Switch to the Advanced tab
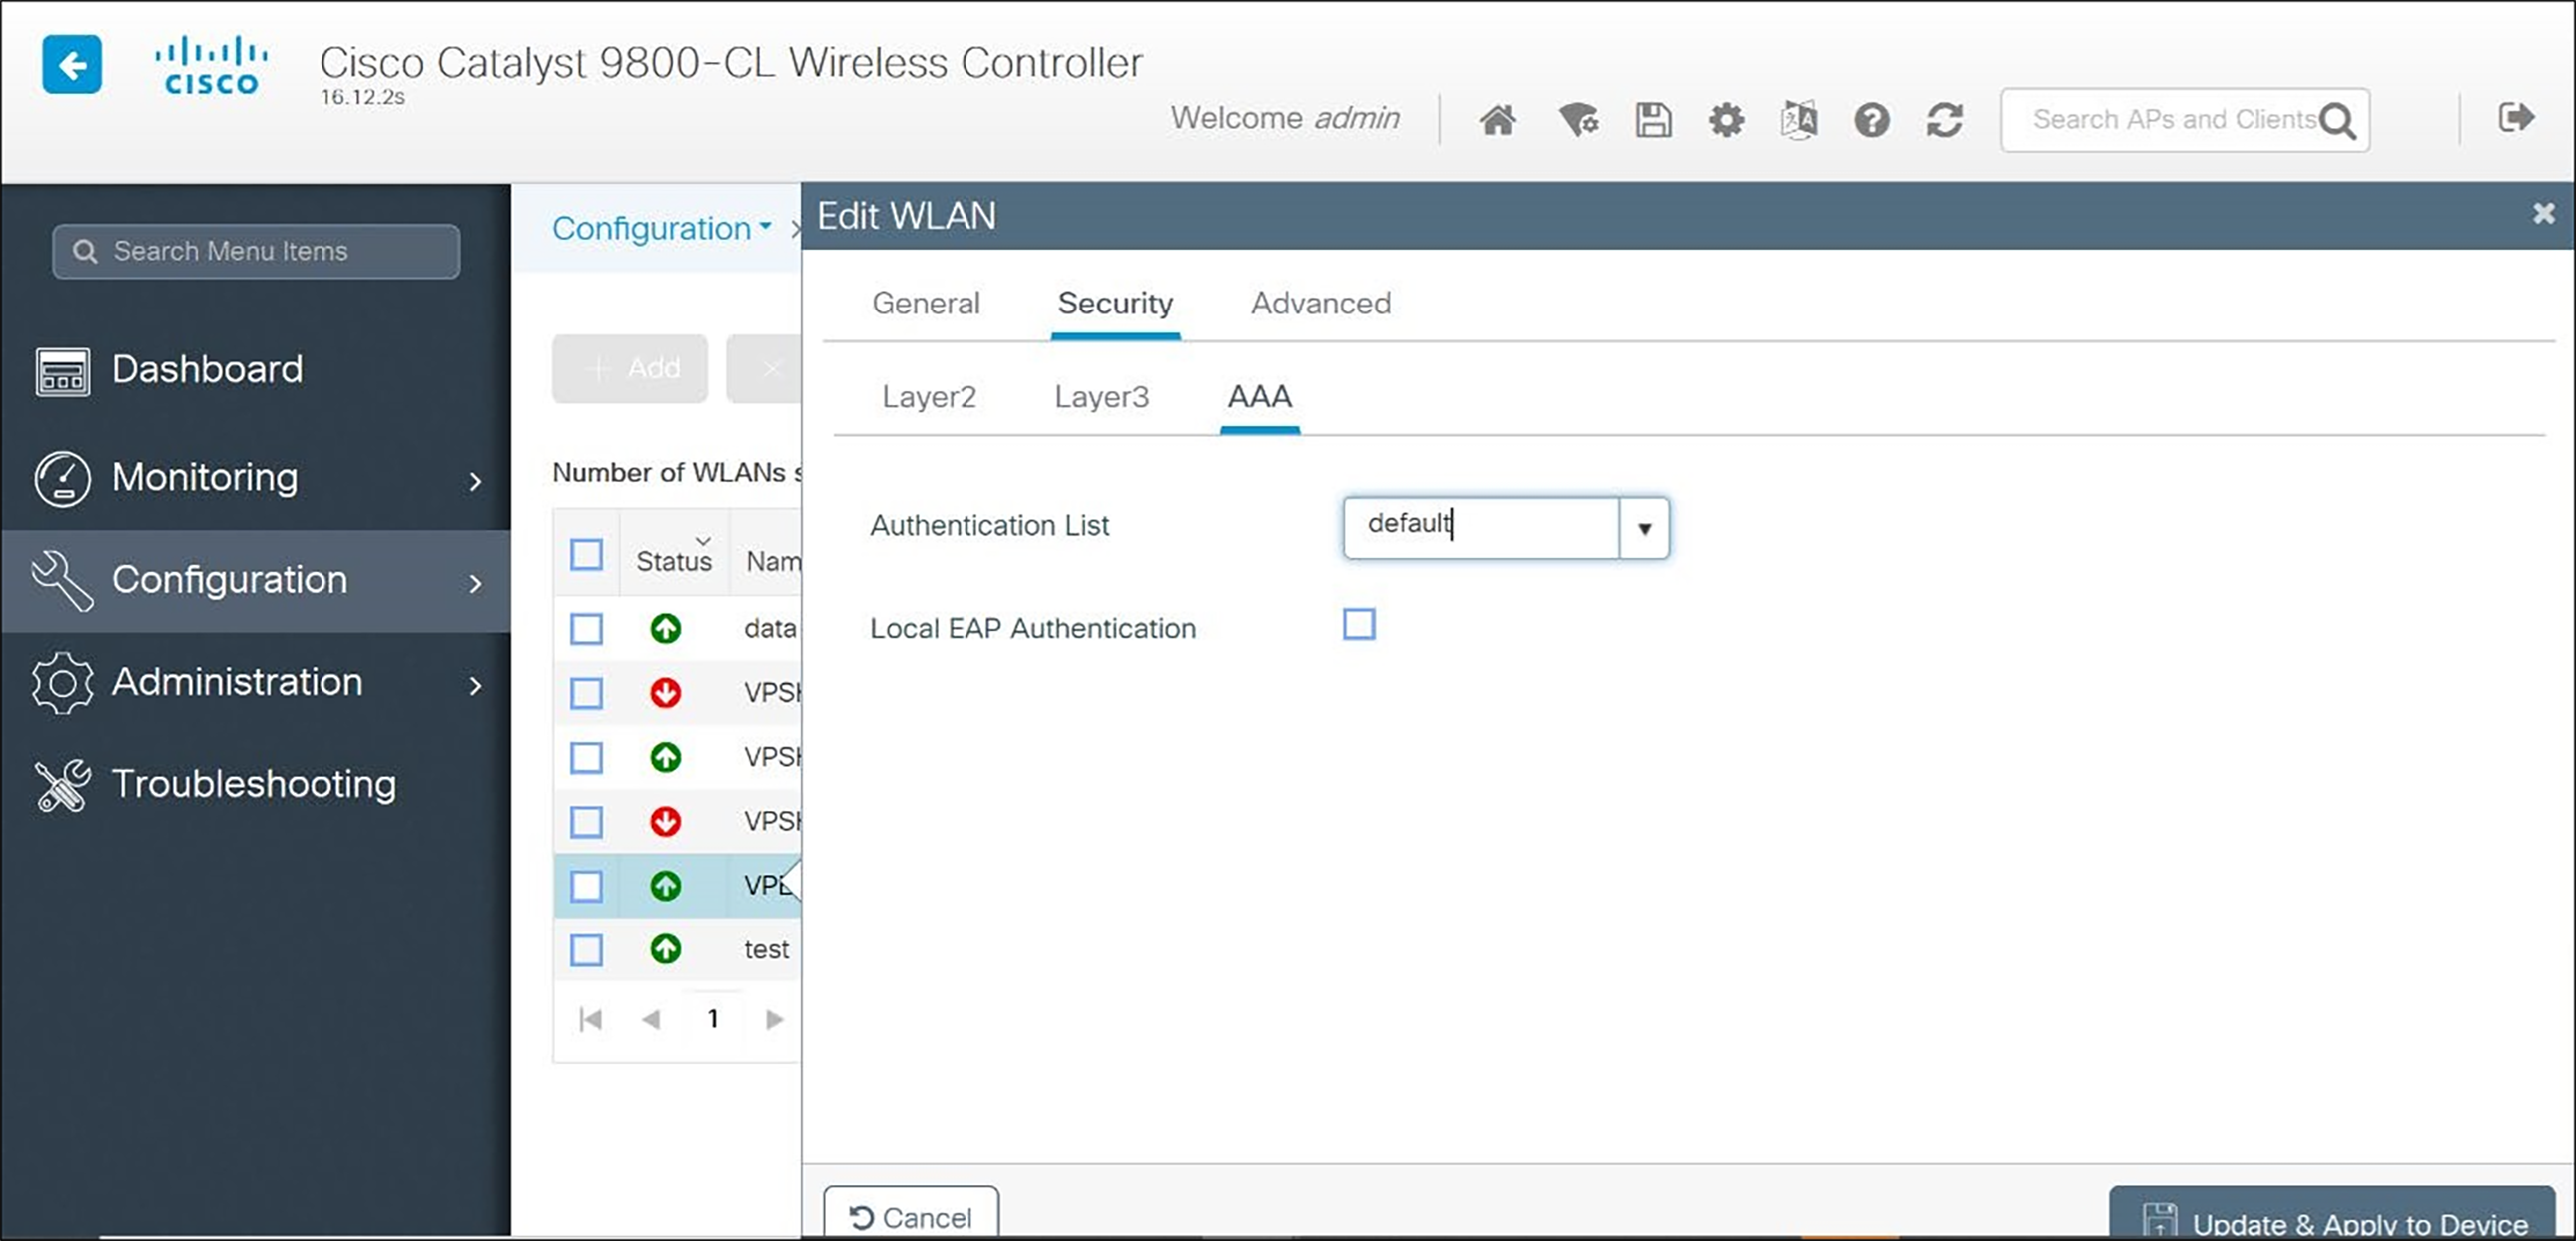This screenshot has height=1241, width=2576. (1320, 303)
